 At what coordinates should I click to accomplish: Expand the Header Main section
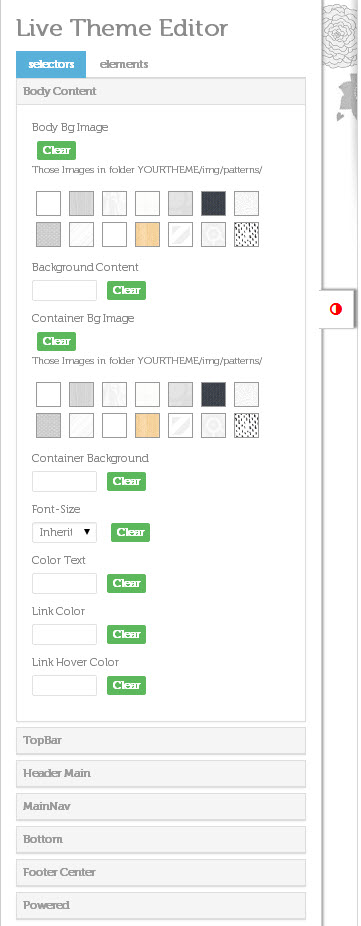click(x=161, y=774)
